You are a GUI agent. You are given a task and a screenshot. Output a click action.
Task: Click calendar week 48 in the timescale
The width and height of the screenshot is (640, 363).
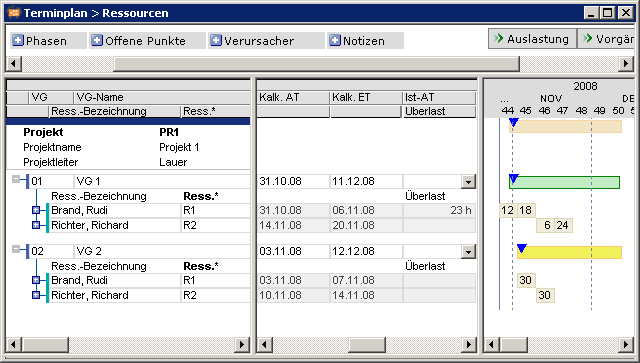click(x=581, y=111)
